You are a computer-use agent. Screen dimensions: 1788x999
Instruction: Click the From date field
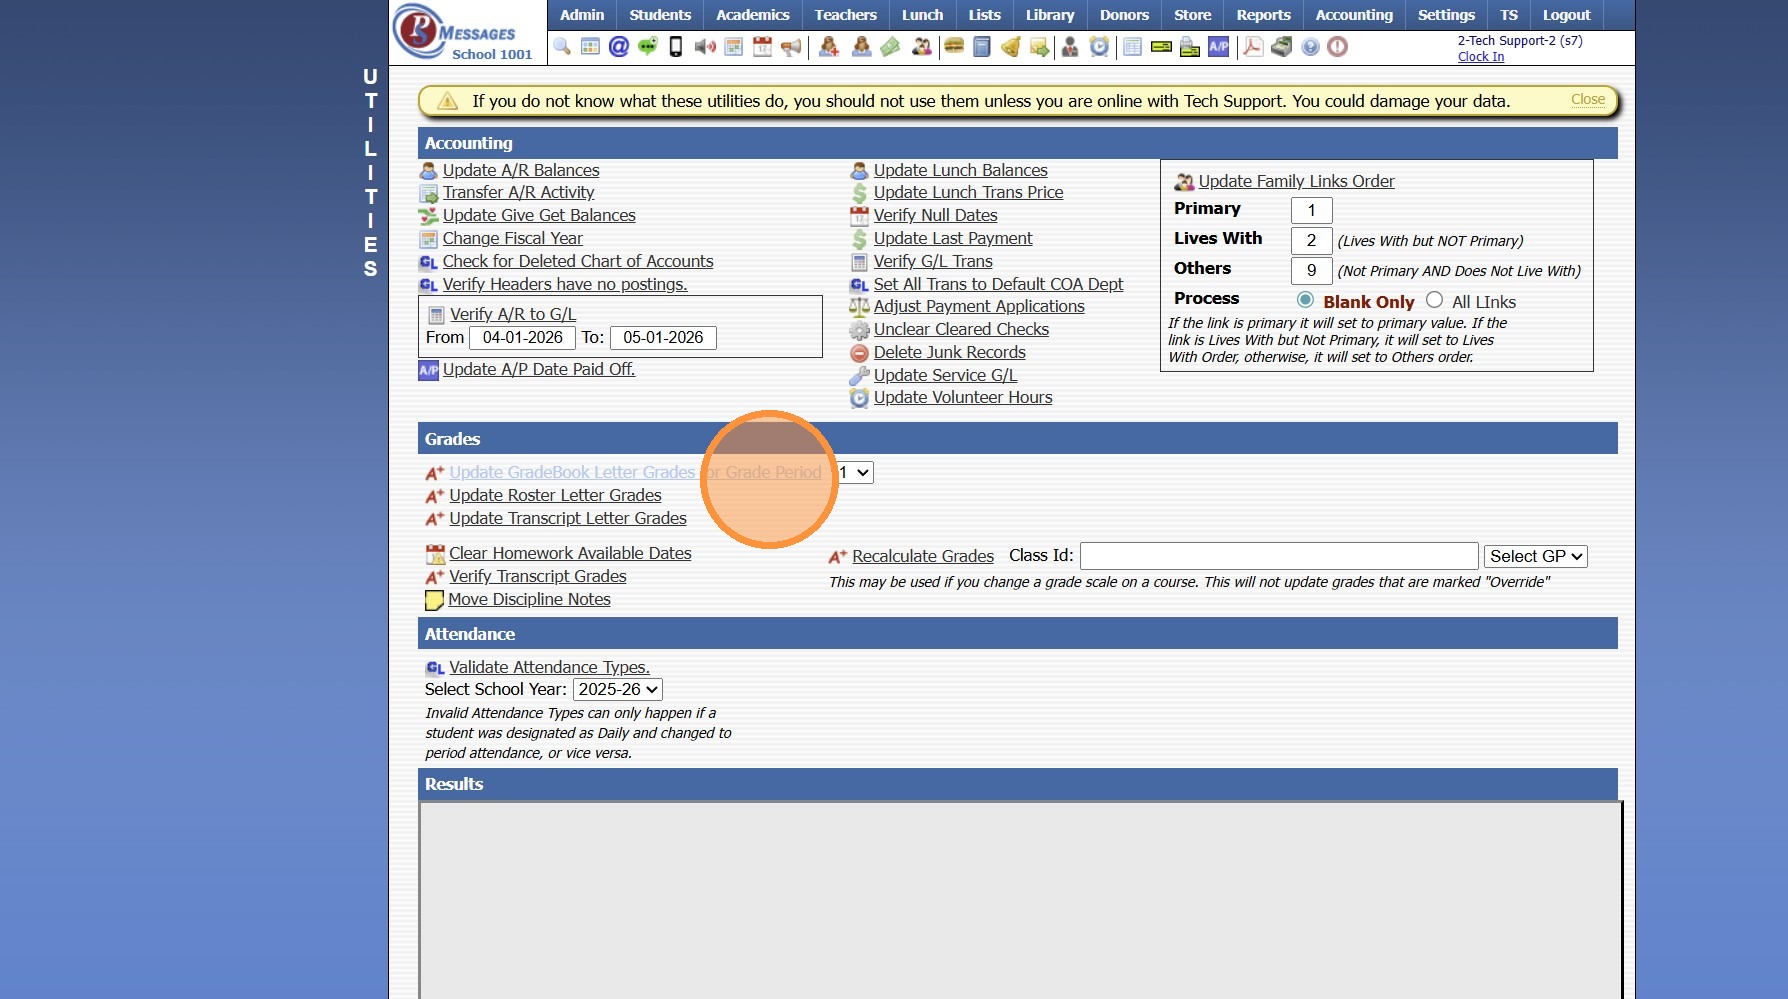click(522, 338)
